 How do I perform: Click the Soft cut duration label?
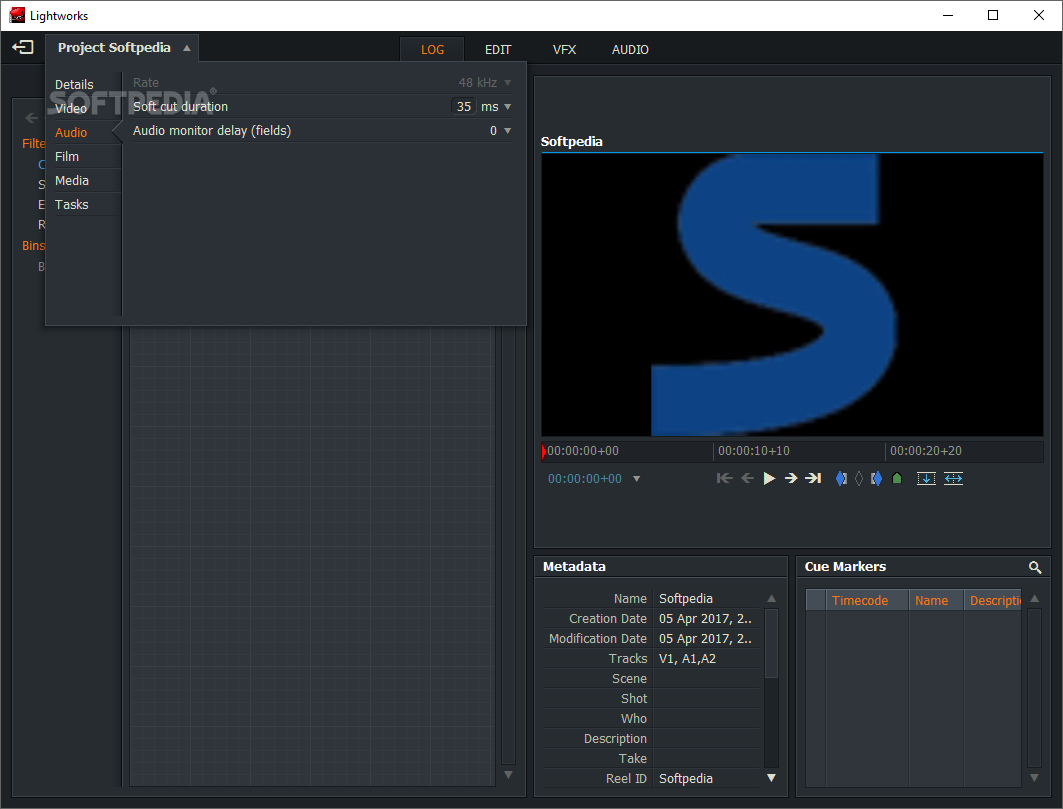tap(180, 106)
